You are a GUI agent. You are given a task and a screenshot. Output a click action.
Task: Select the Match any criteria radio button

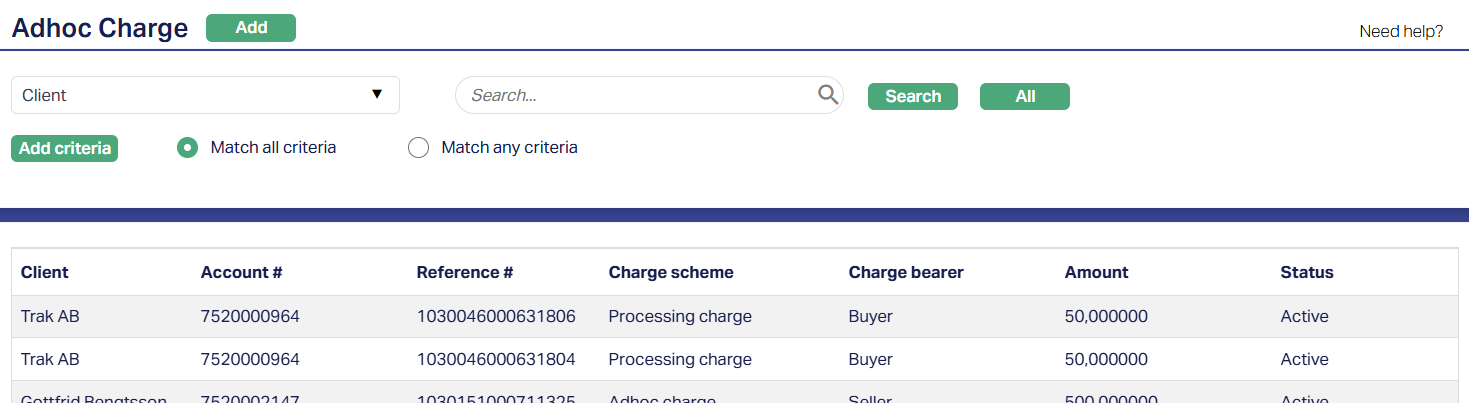coord(418,148)
